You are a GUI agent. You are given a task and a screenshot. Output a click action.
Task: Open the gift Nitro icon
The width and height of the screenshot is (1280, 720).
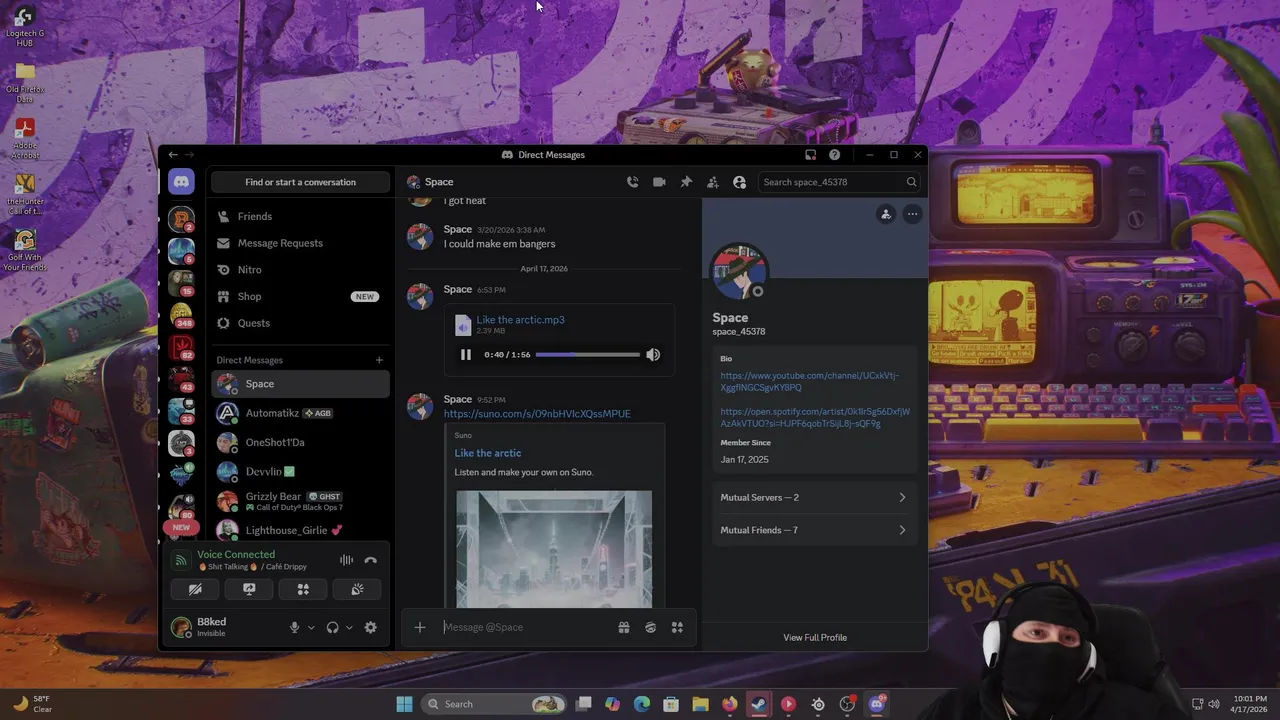tap(624, 627)
